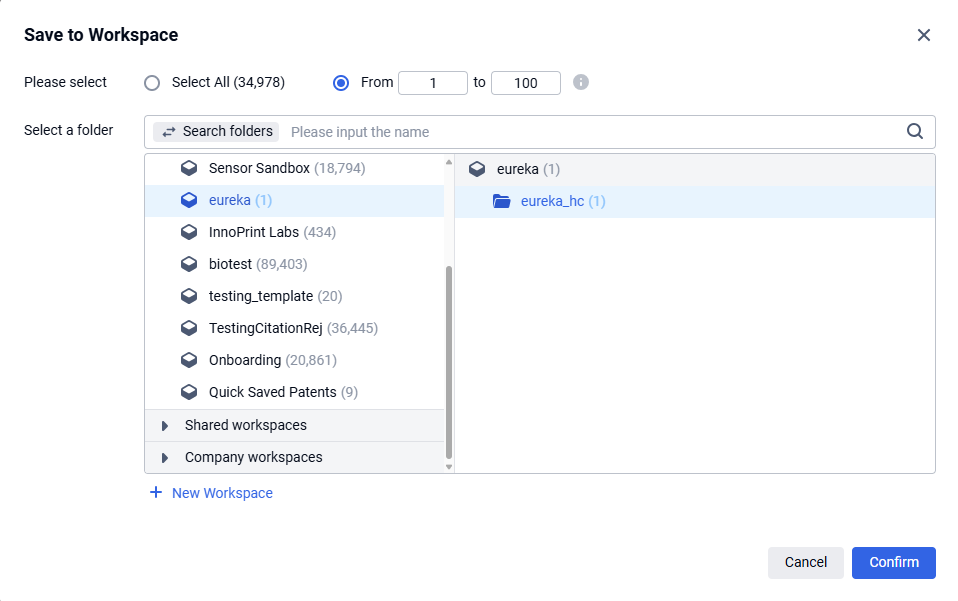This screenshot has width=958, height=601.
Task: Click the plus icon for New Workspace
Action: tap(156, 493)
